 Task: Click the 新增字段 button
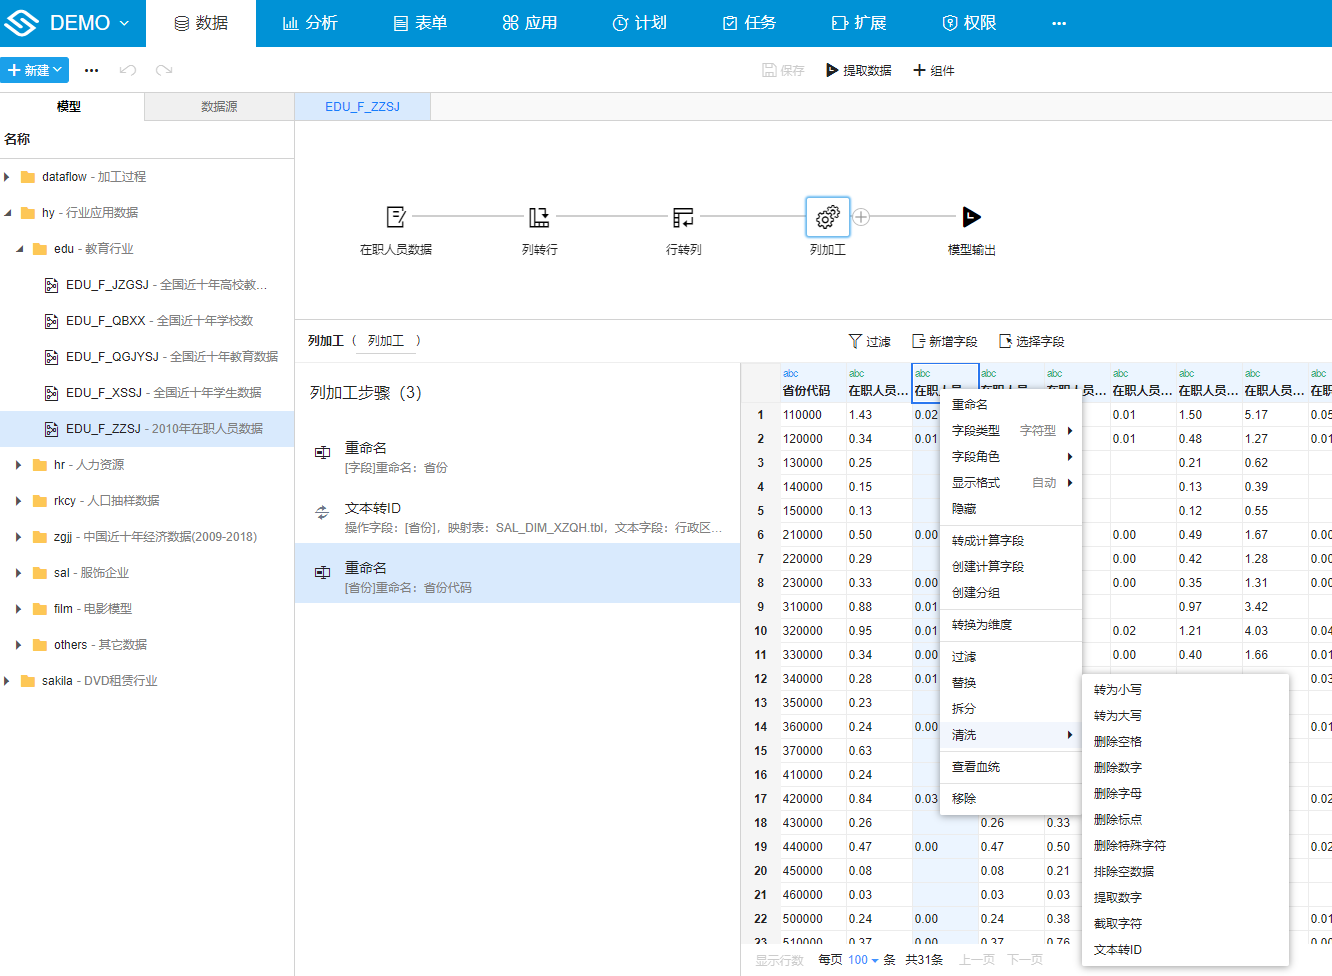944,341
